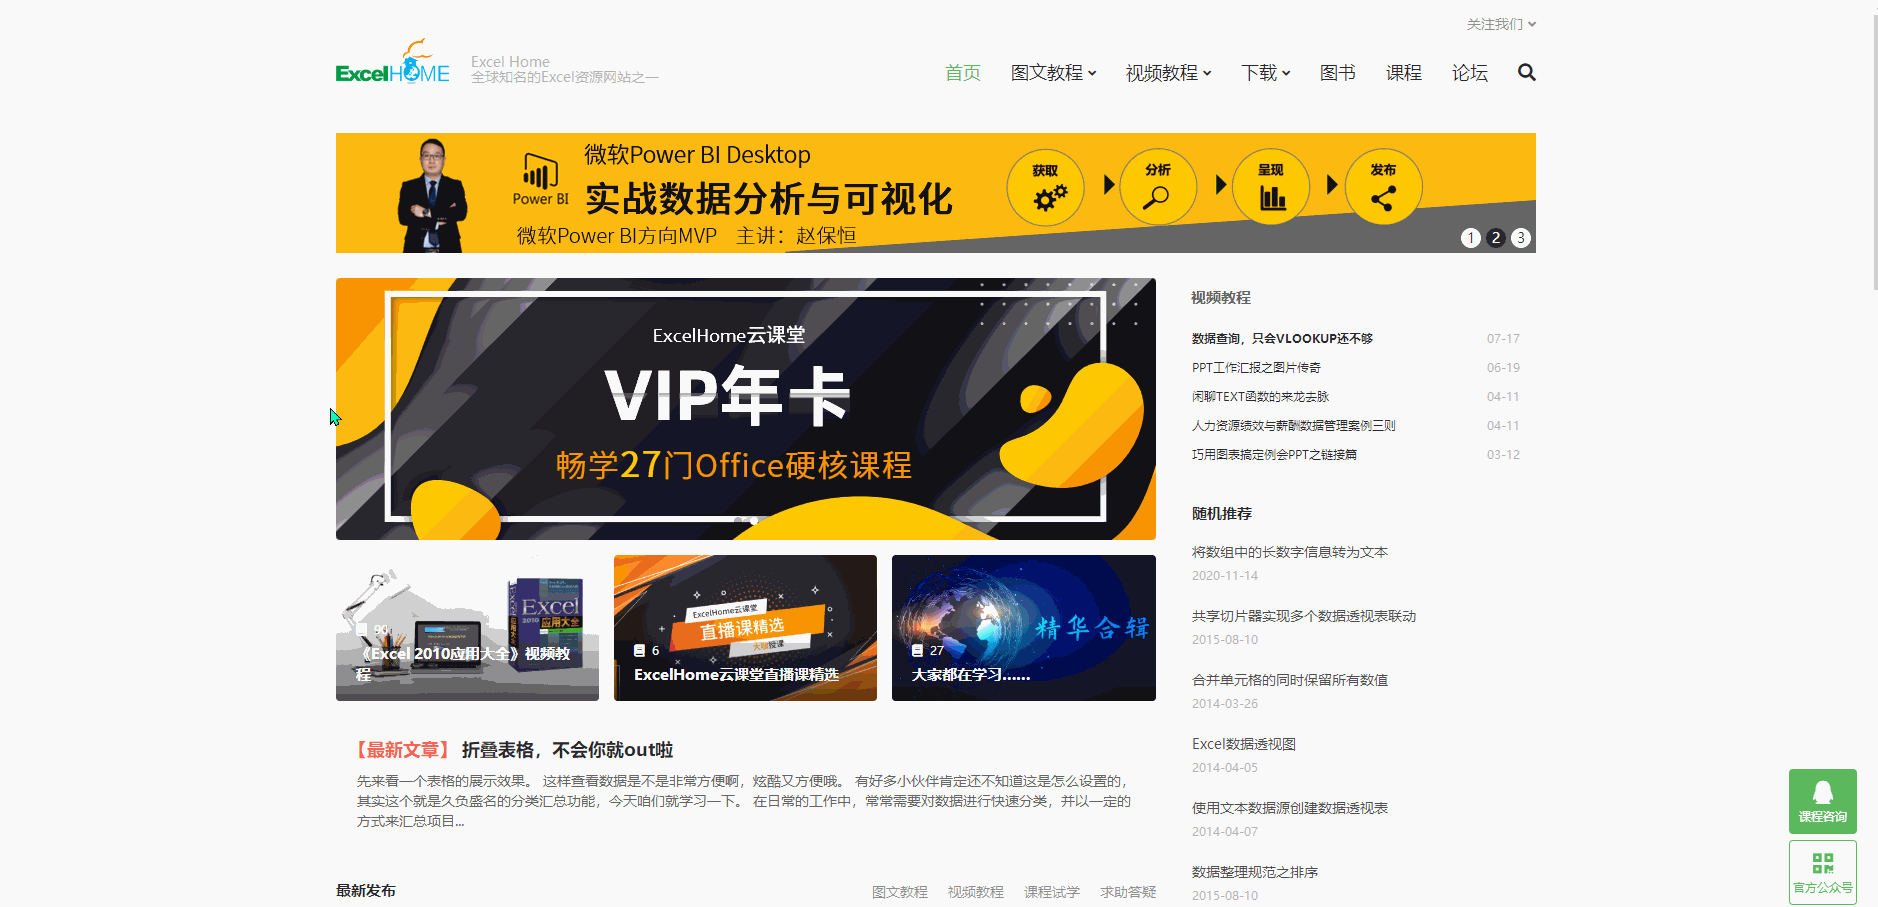1878x907 pixels.
Task: Select banner slide dot 1
Action: point(1470,238)
